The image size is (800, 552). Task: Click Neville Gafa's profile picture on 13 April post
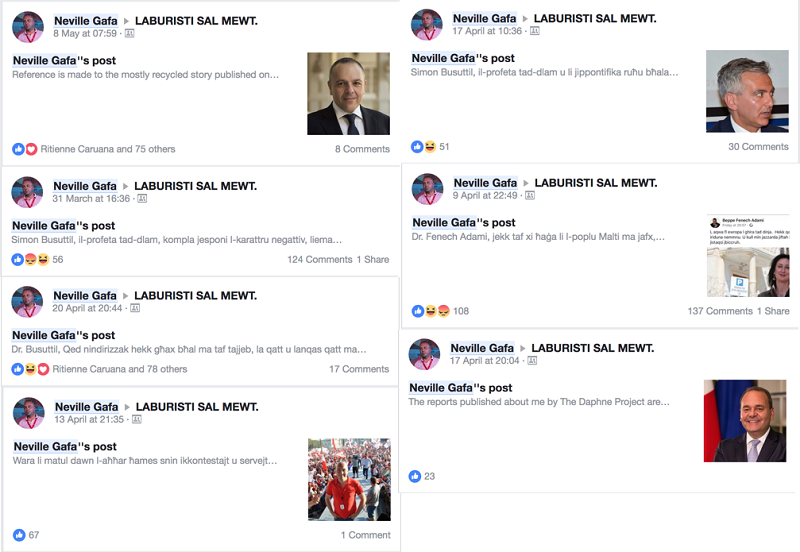[29, 413]
